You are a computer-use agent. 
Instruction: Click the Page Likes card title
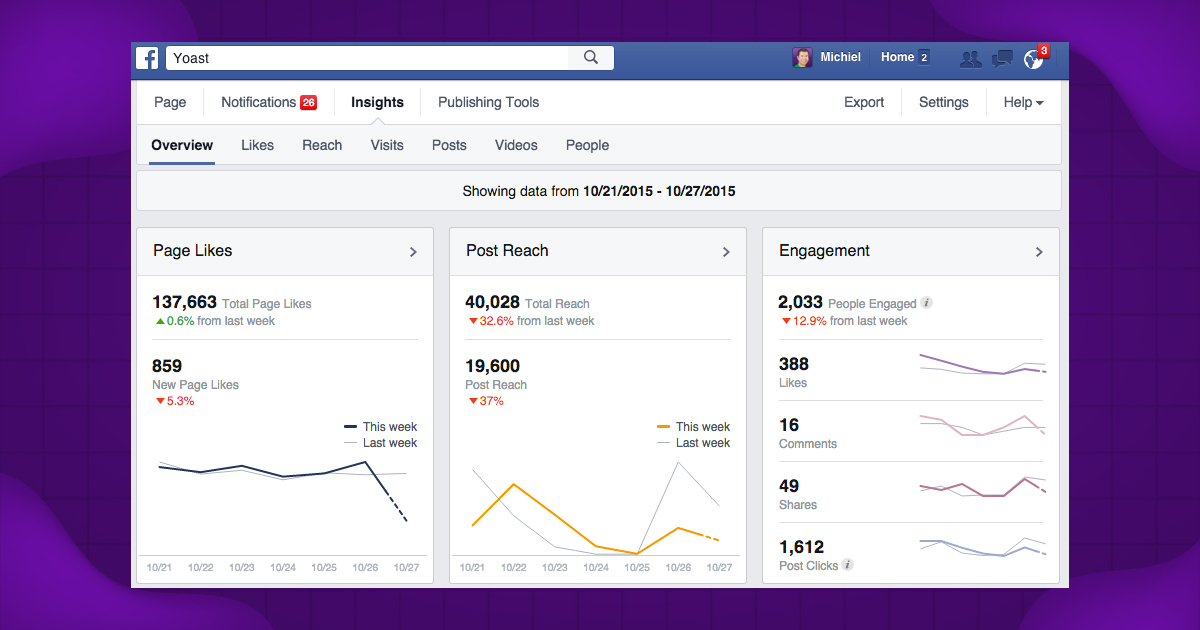[x=192, y=251]
